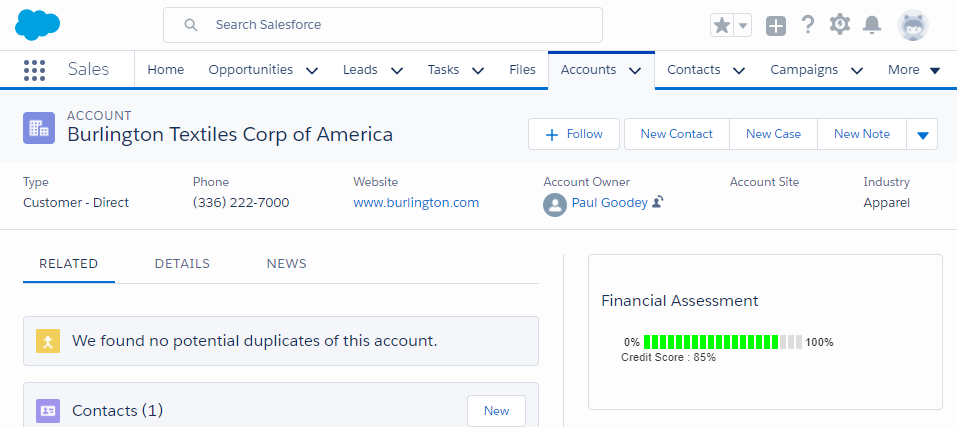Click the Credit Score : 85% label
This screenshot has width=957, height=427.
click(668, 357)
